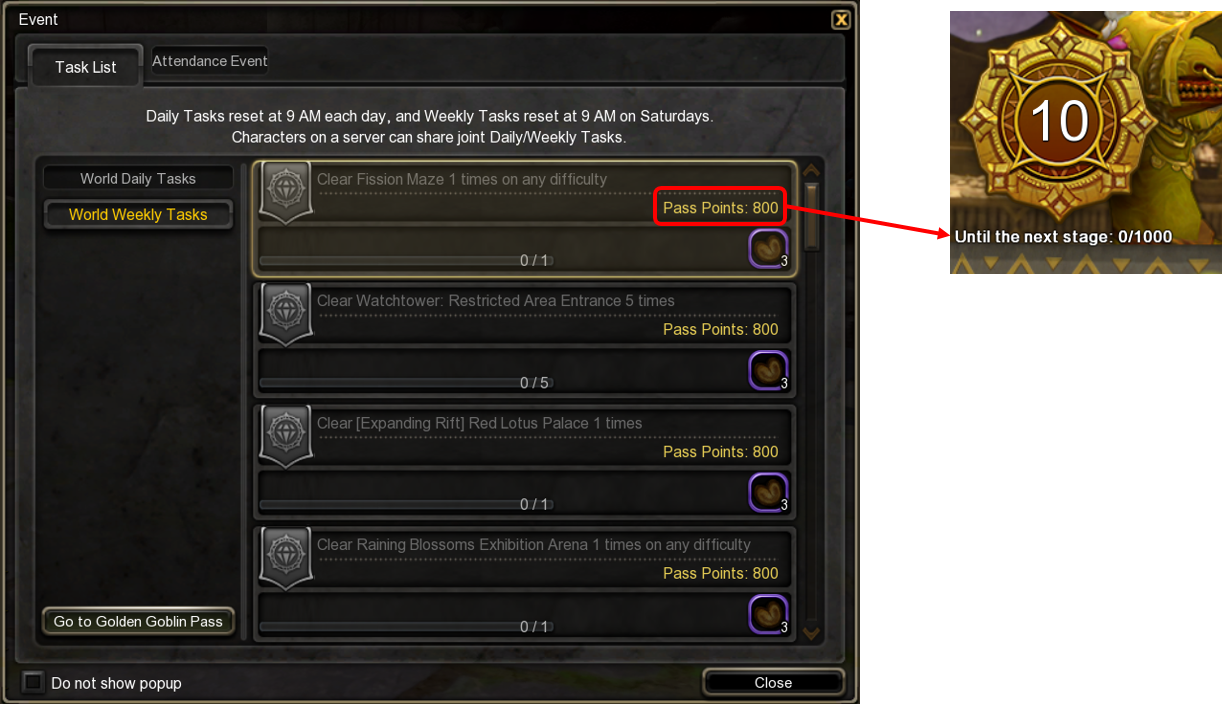The width and height of the screenshot is (1222, 704).
Task: Select World Weekly Tasks category
Action: click(x=138, y=214)
